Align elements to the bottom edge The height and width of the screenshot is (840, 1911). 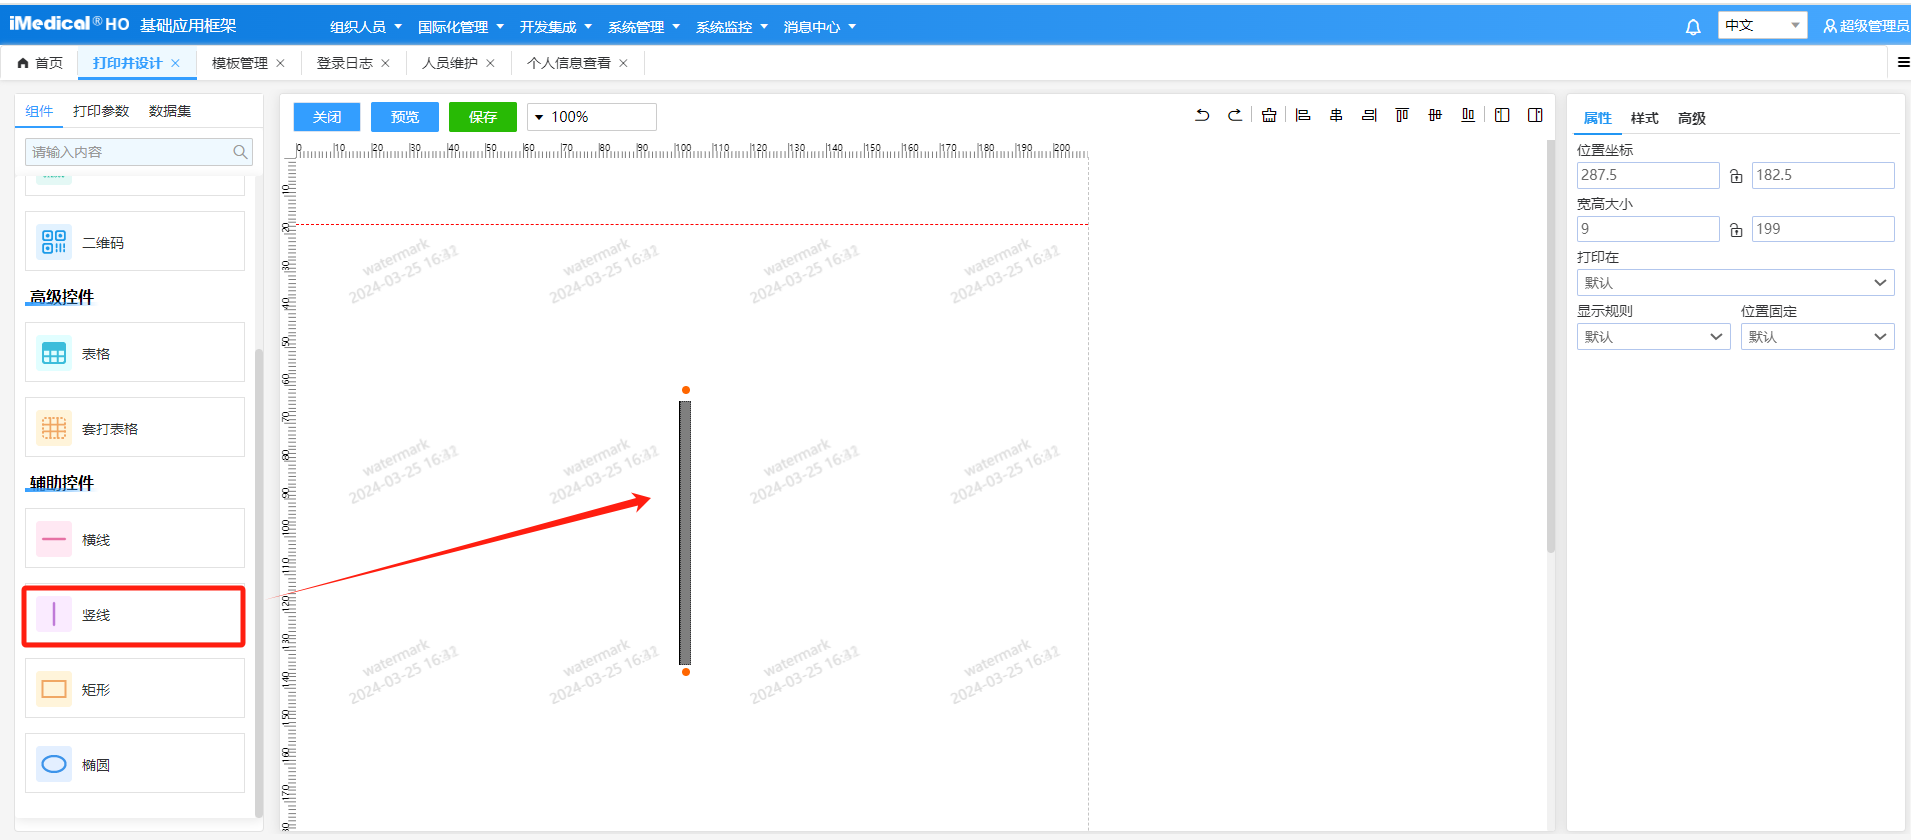1468,116
